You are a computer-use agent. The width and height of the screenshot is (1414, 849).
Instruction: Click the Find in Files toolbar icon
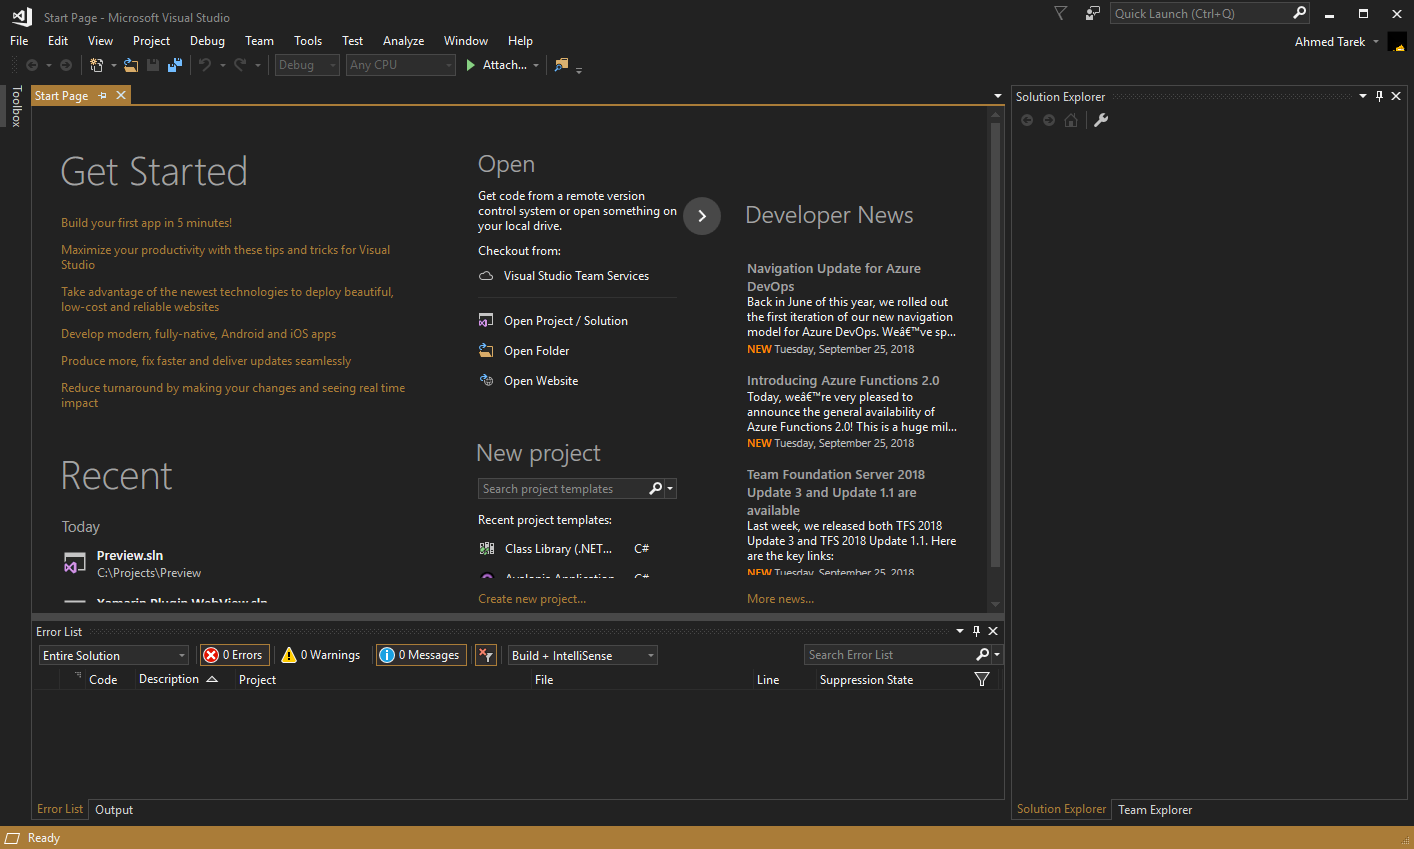(x=561, y=65)
